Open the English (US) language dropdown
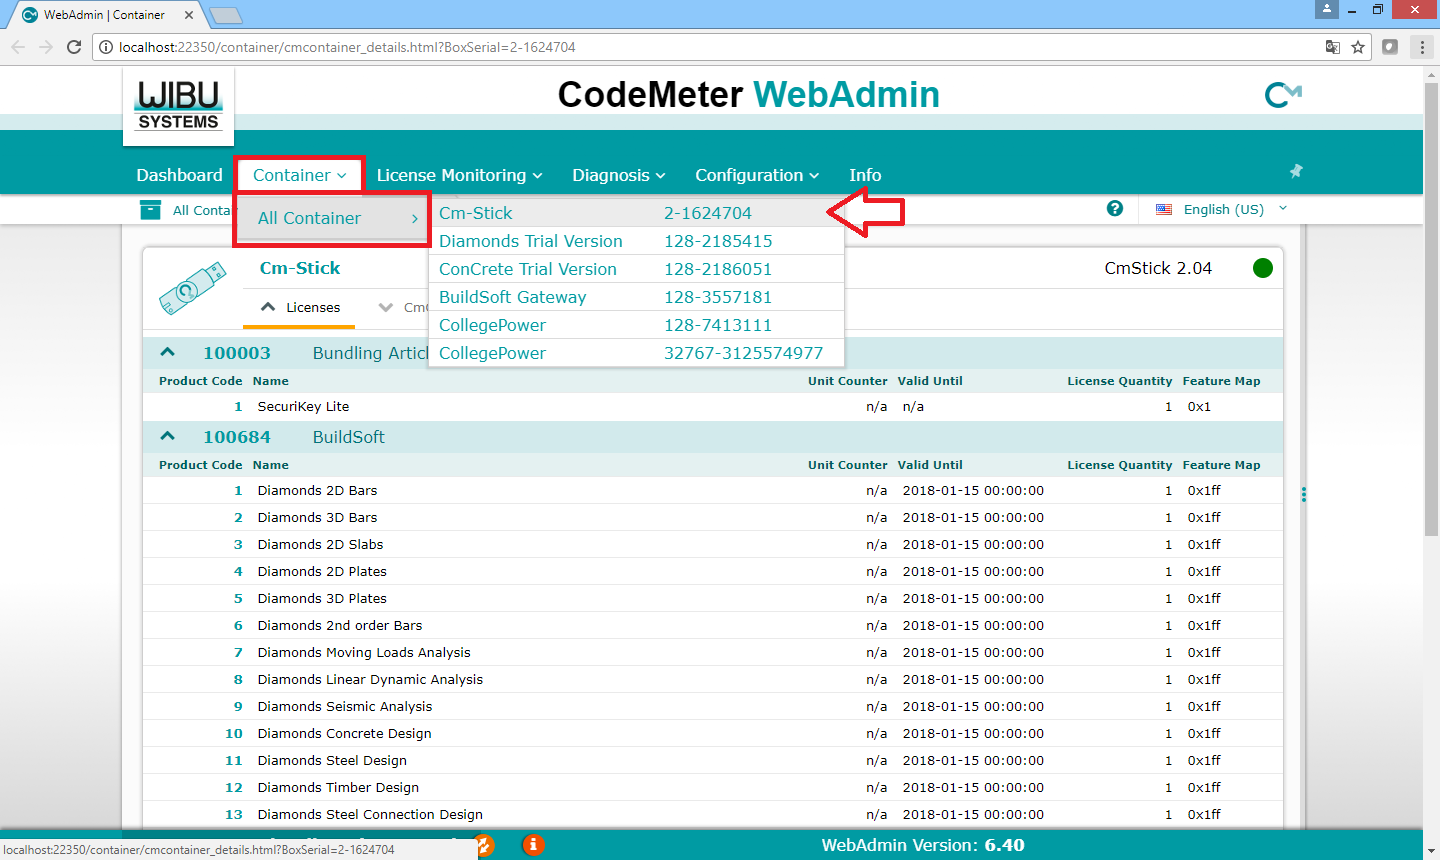1440x860 pixels. tap(1234, 209)
